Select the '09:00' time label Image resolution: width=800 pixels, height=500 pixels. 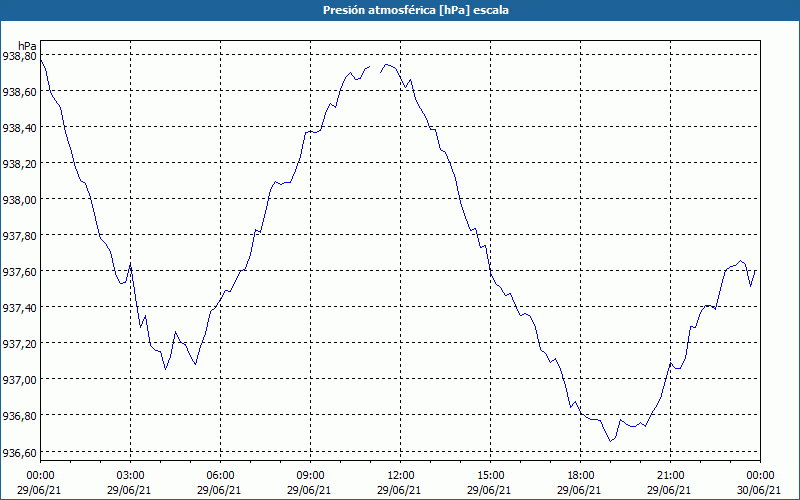tap(310, 476)
